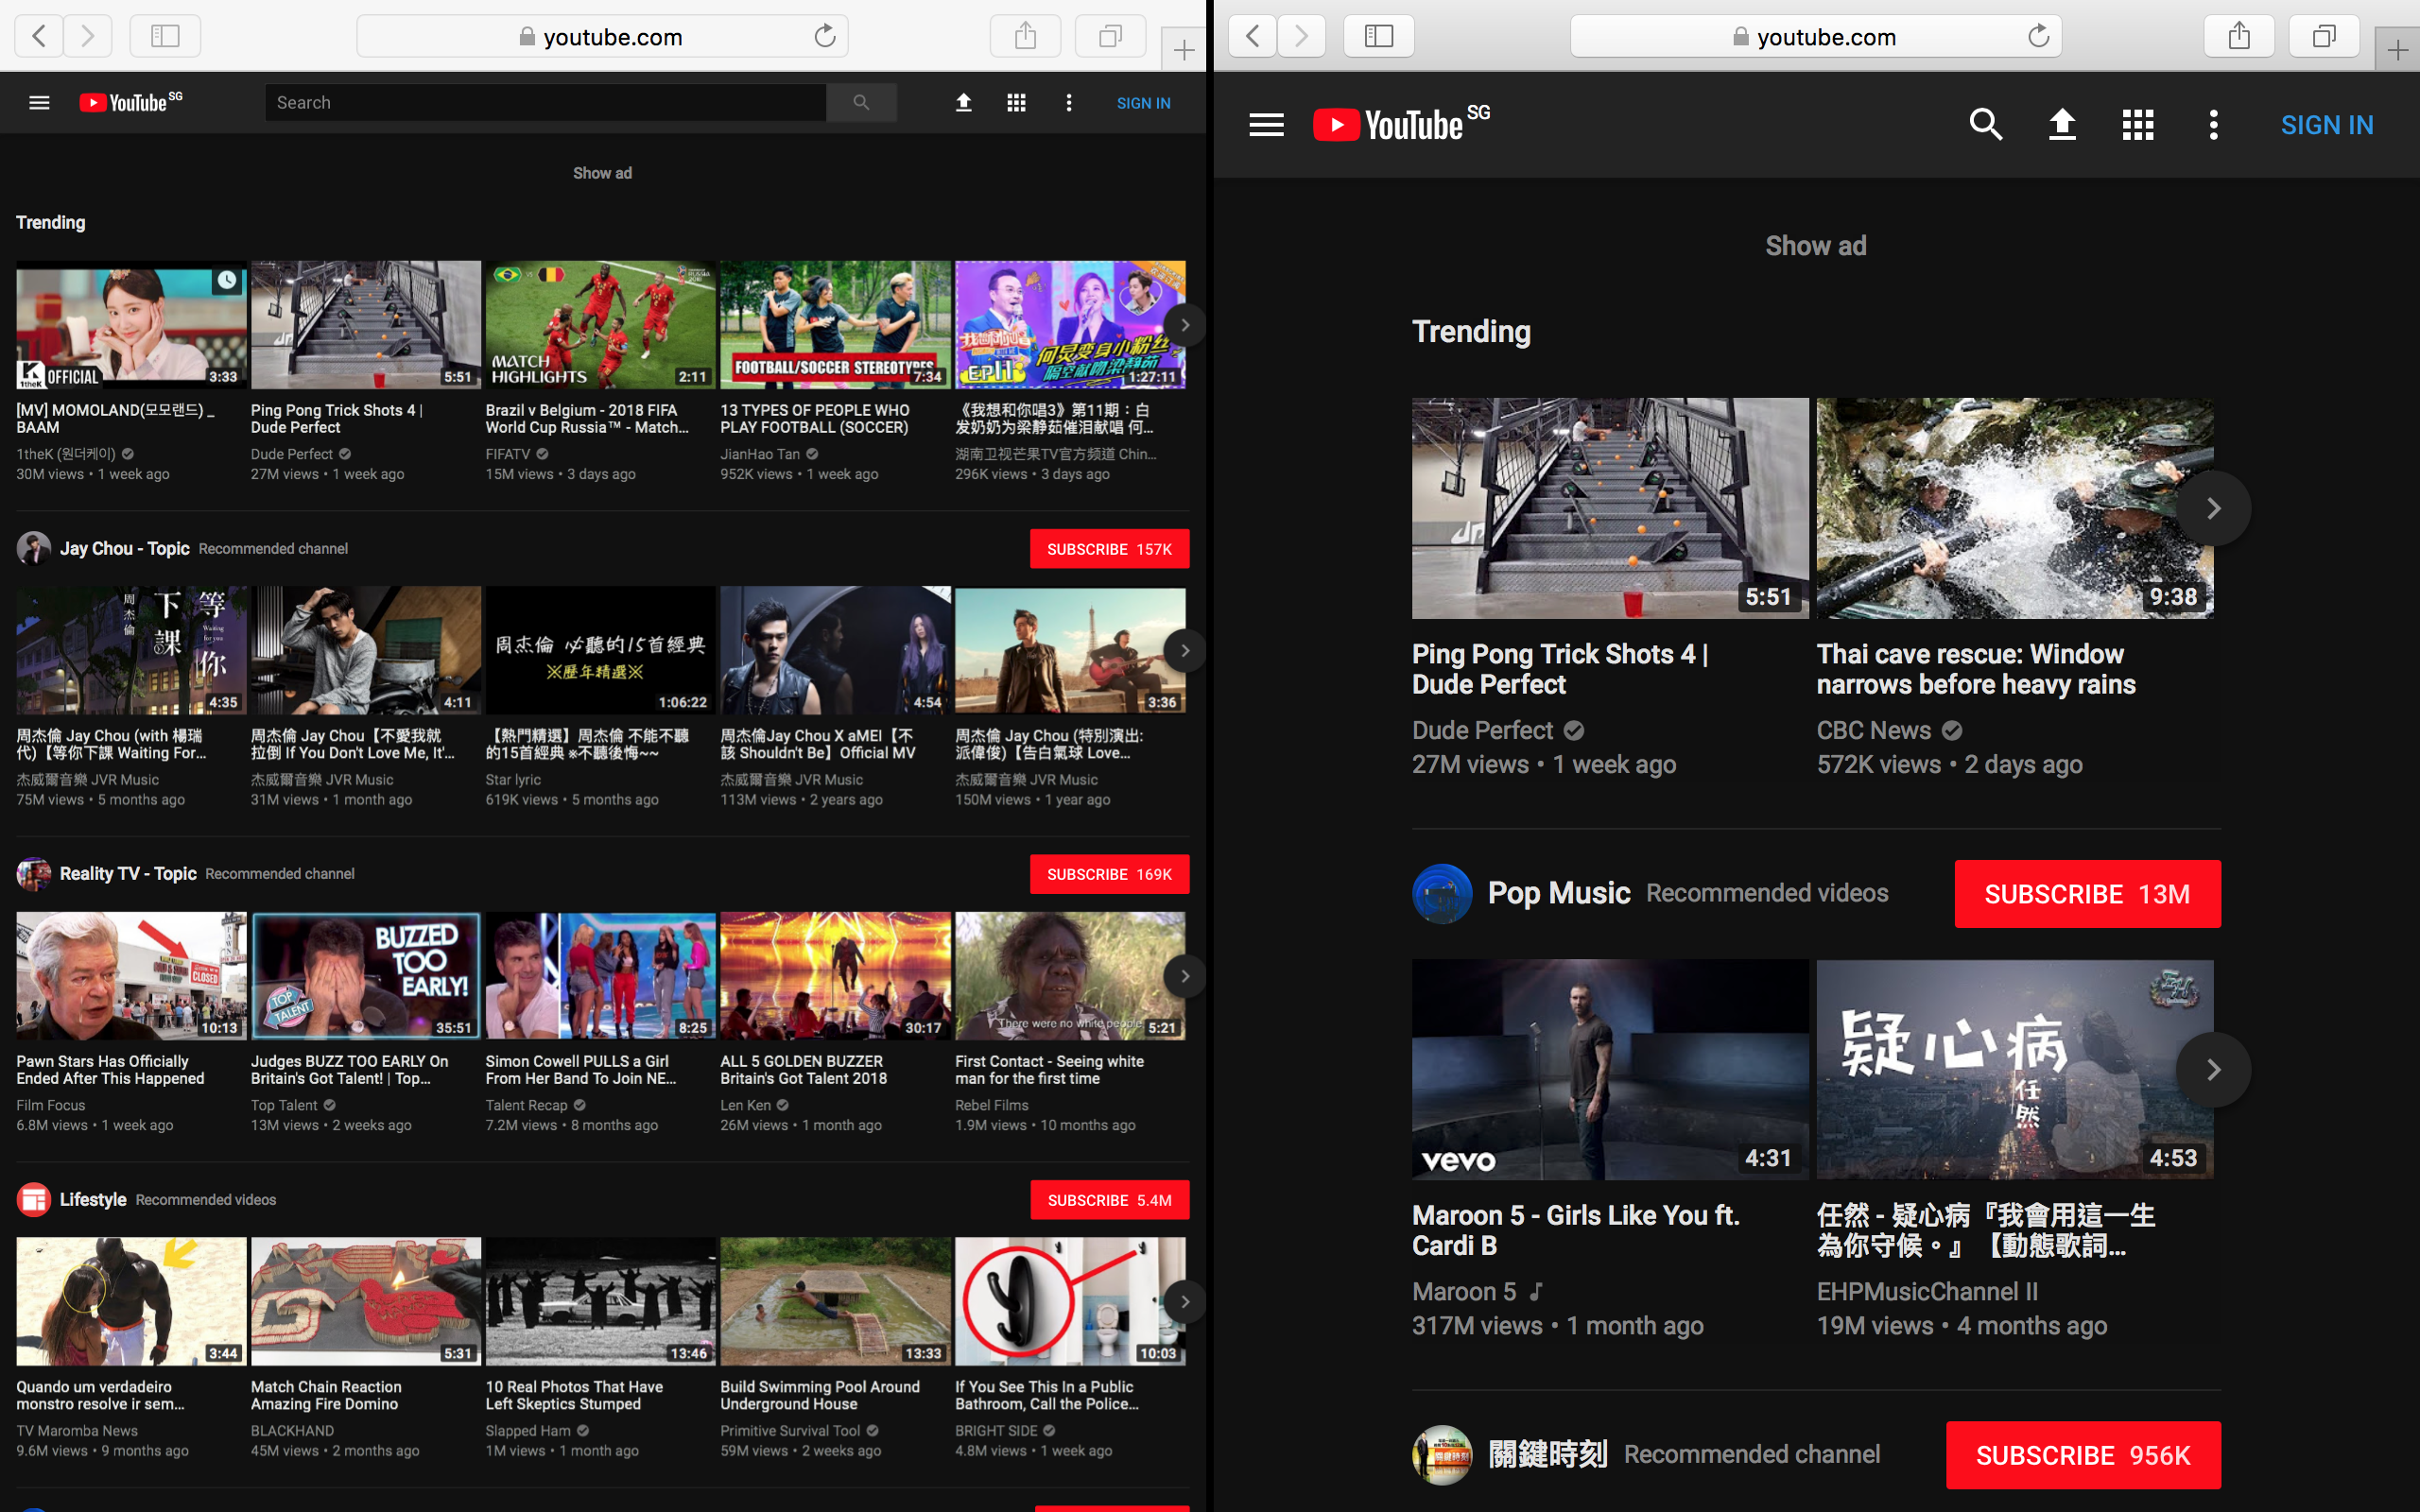Open Pawn Stars Has Officially Ended video title
Screen dimensions: 2420x1512
tap(110, 1070)
